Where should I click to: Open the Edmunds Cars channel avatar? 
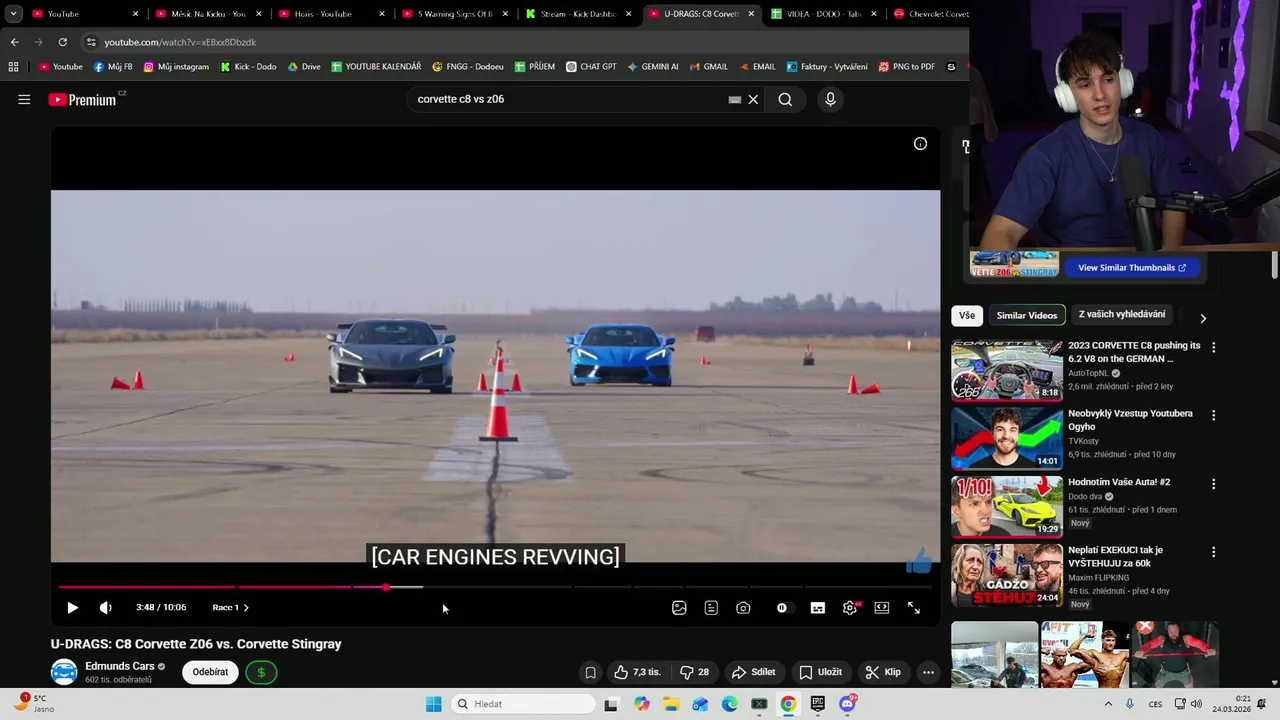click(x=64, y=672)
